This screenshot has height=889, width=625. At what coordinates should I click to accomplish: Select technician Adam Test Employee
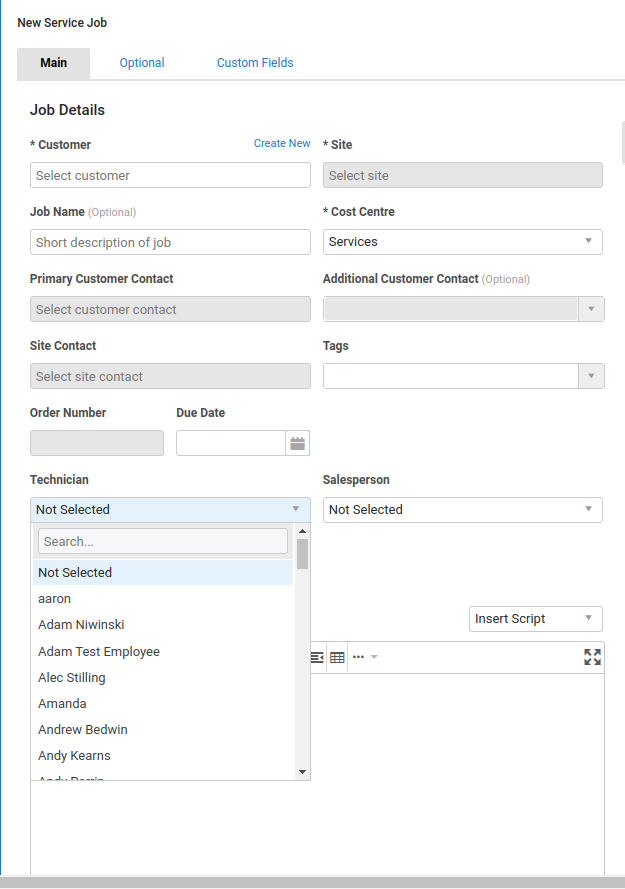click(x=163, y=651)
